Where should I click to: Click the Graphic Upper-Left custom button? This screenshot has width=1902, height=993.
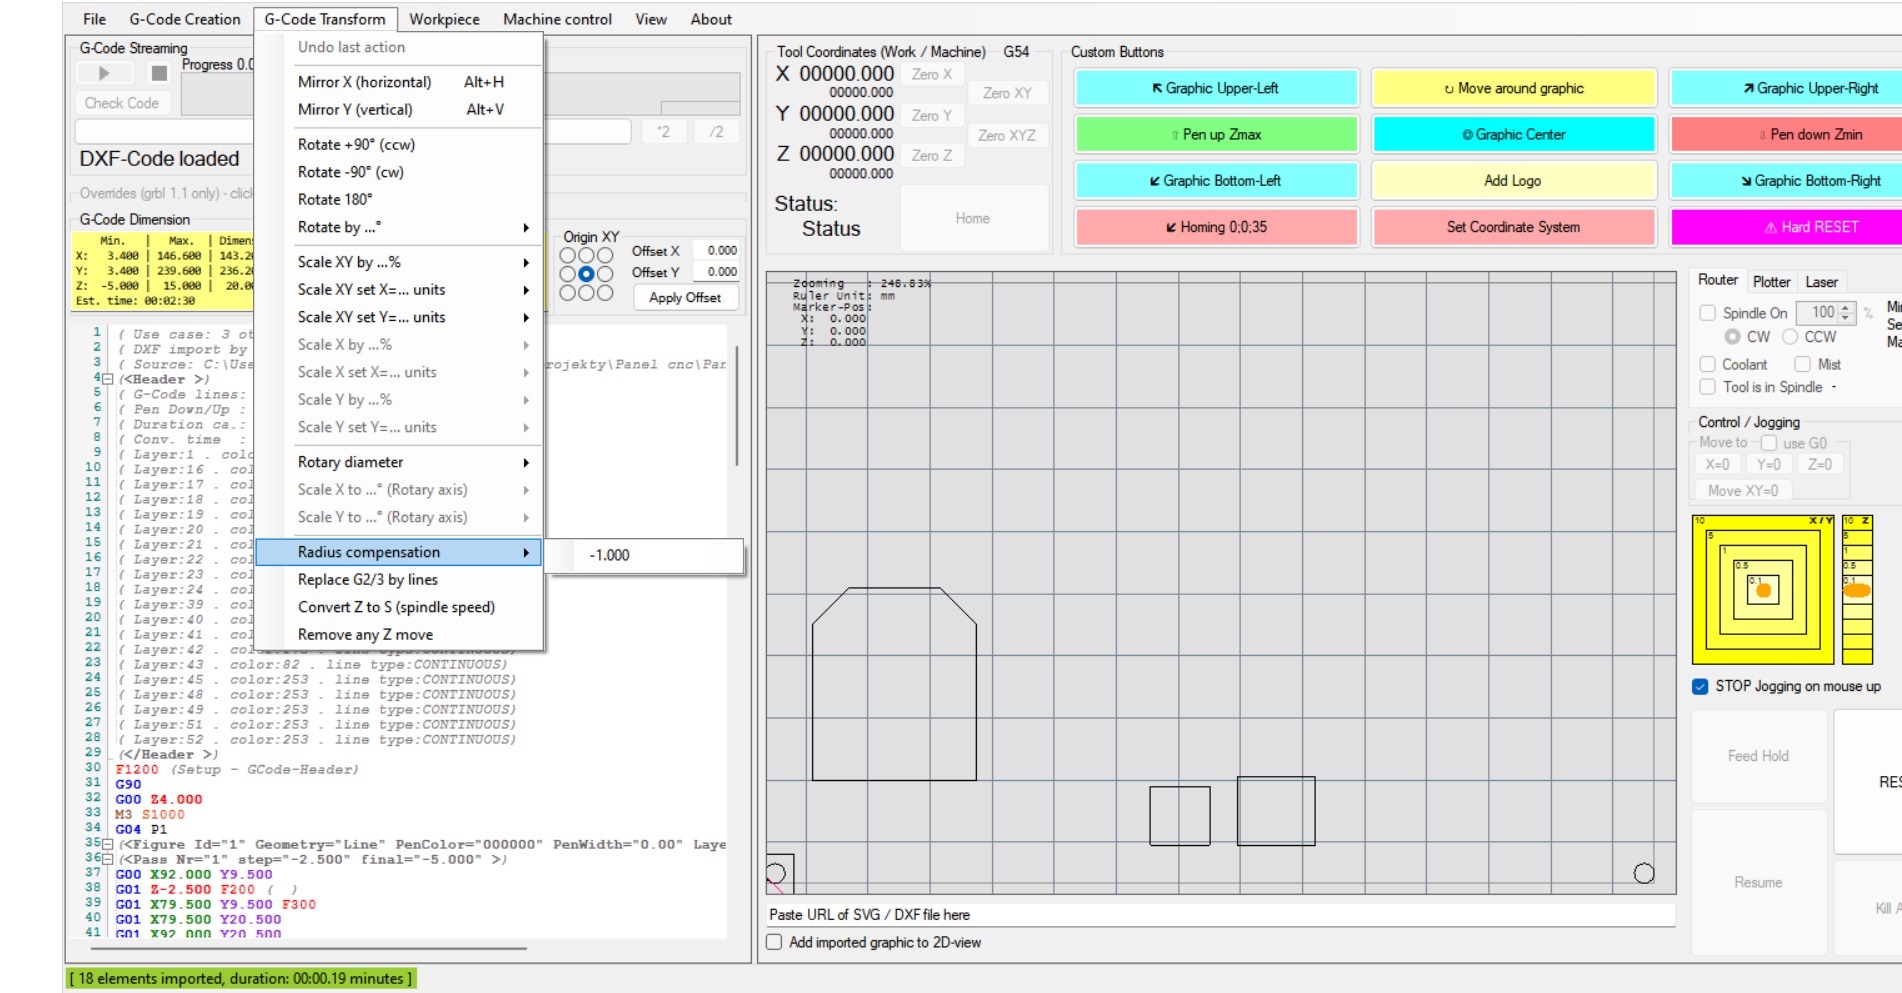(1215, 88)
